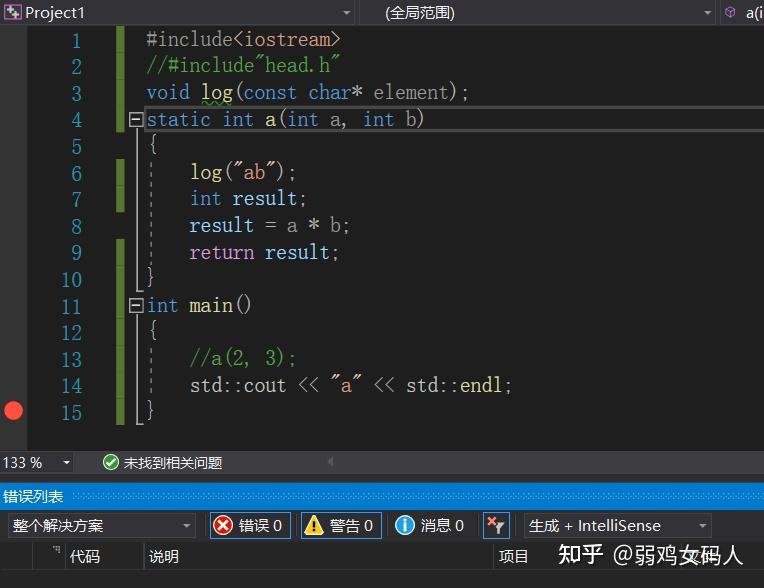Remove the breakpoint at line 15
This screenshot has height=588, width=764.
click(13, 411)
